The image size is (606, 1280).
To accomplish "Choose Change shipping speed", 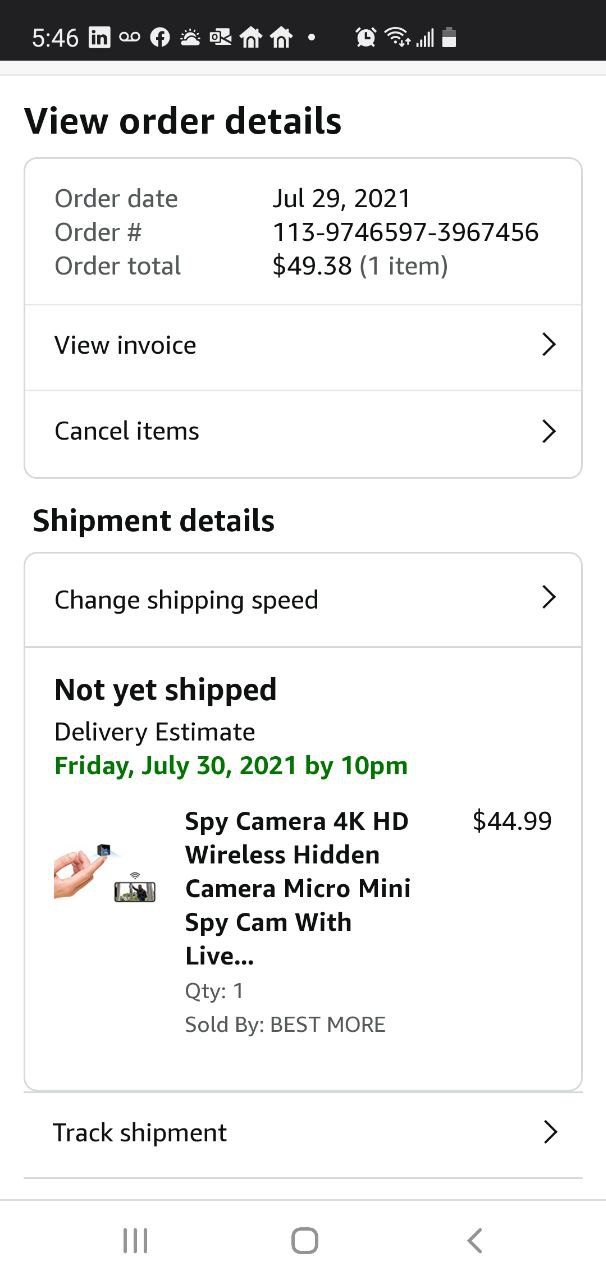I will click(x=186, y=600).
